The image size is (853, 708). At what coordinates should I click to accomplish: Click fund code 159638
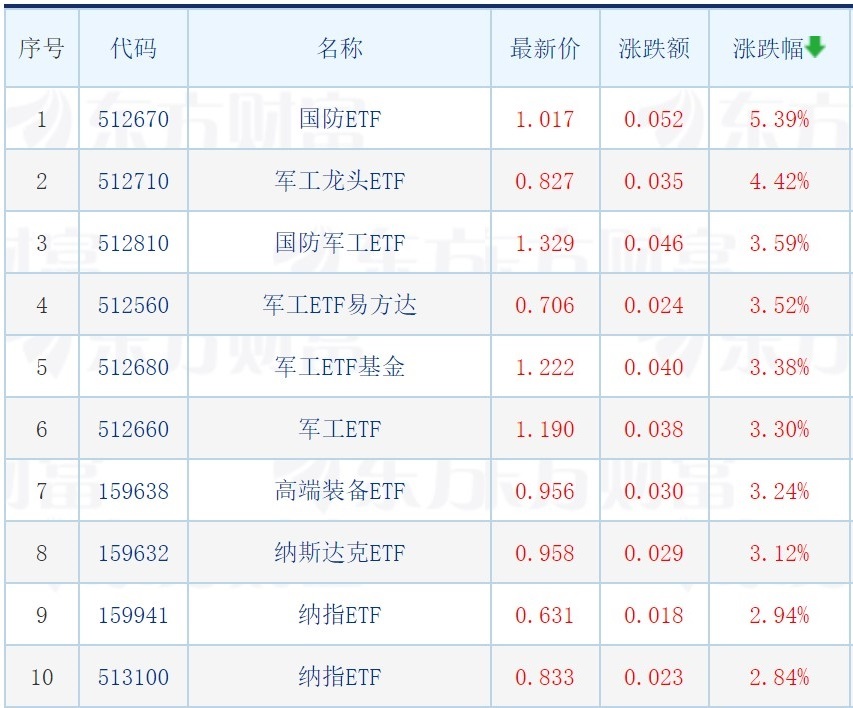pyautogui.click(x=133, y=491)
